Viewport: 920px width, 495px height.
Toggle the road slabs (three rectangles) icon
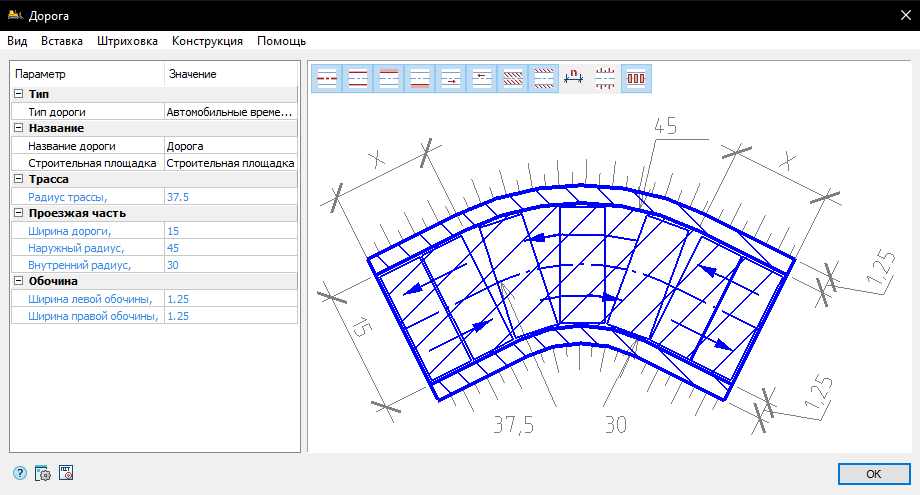click(x=636, y=79)
